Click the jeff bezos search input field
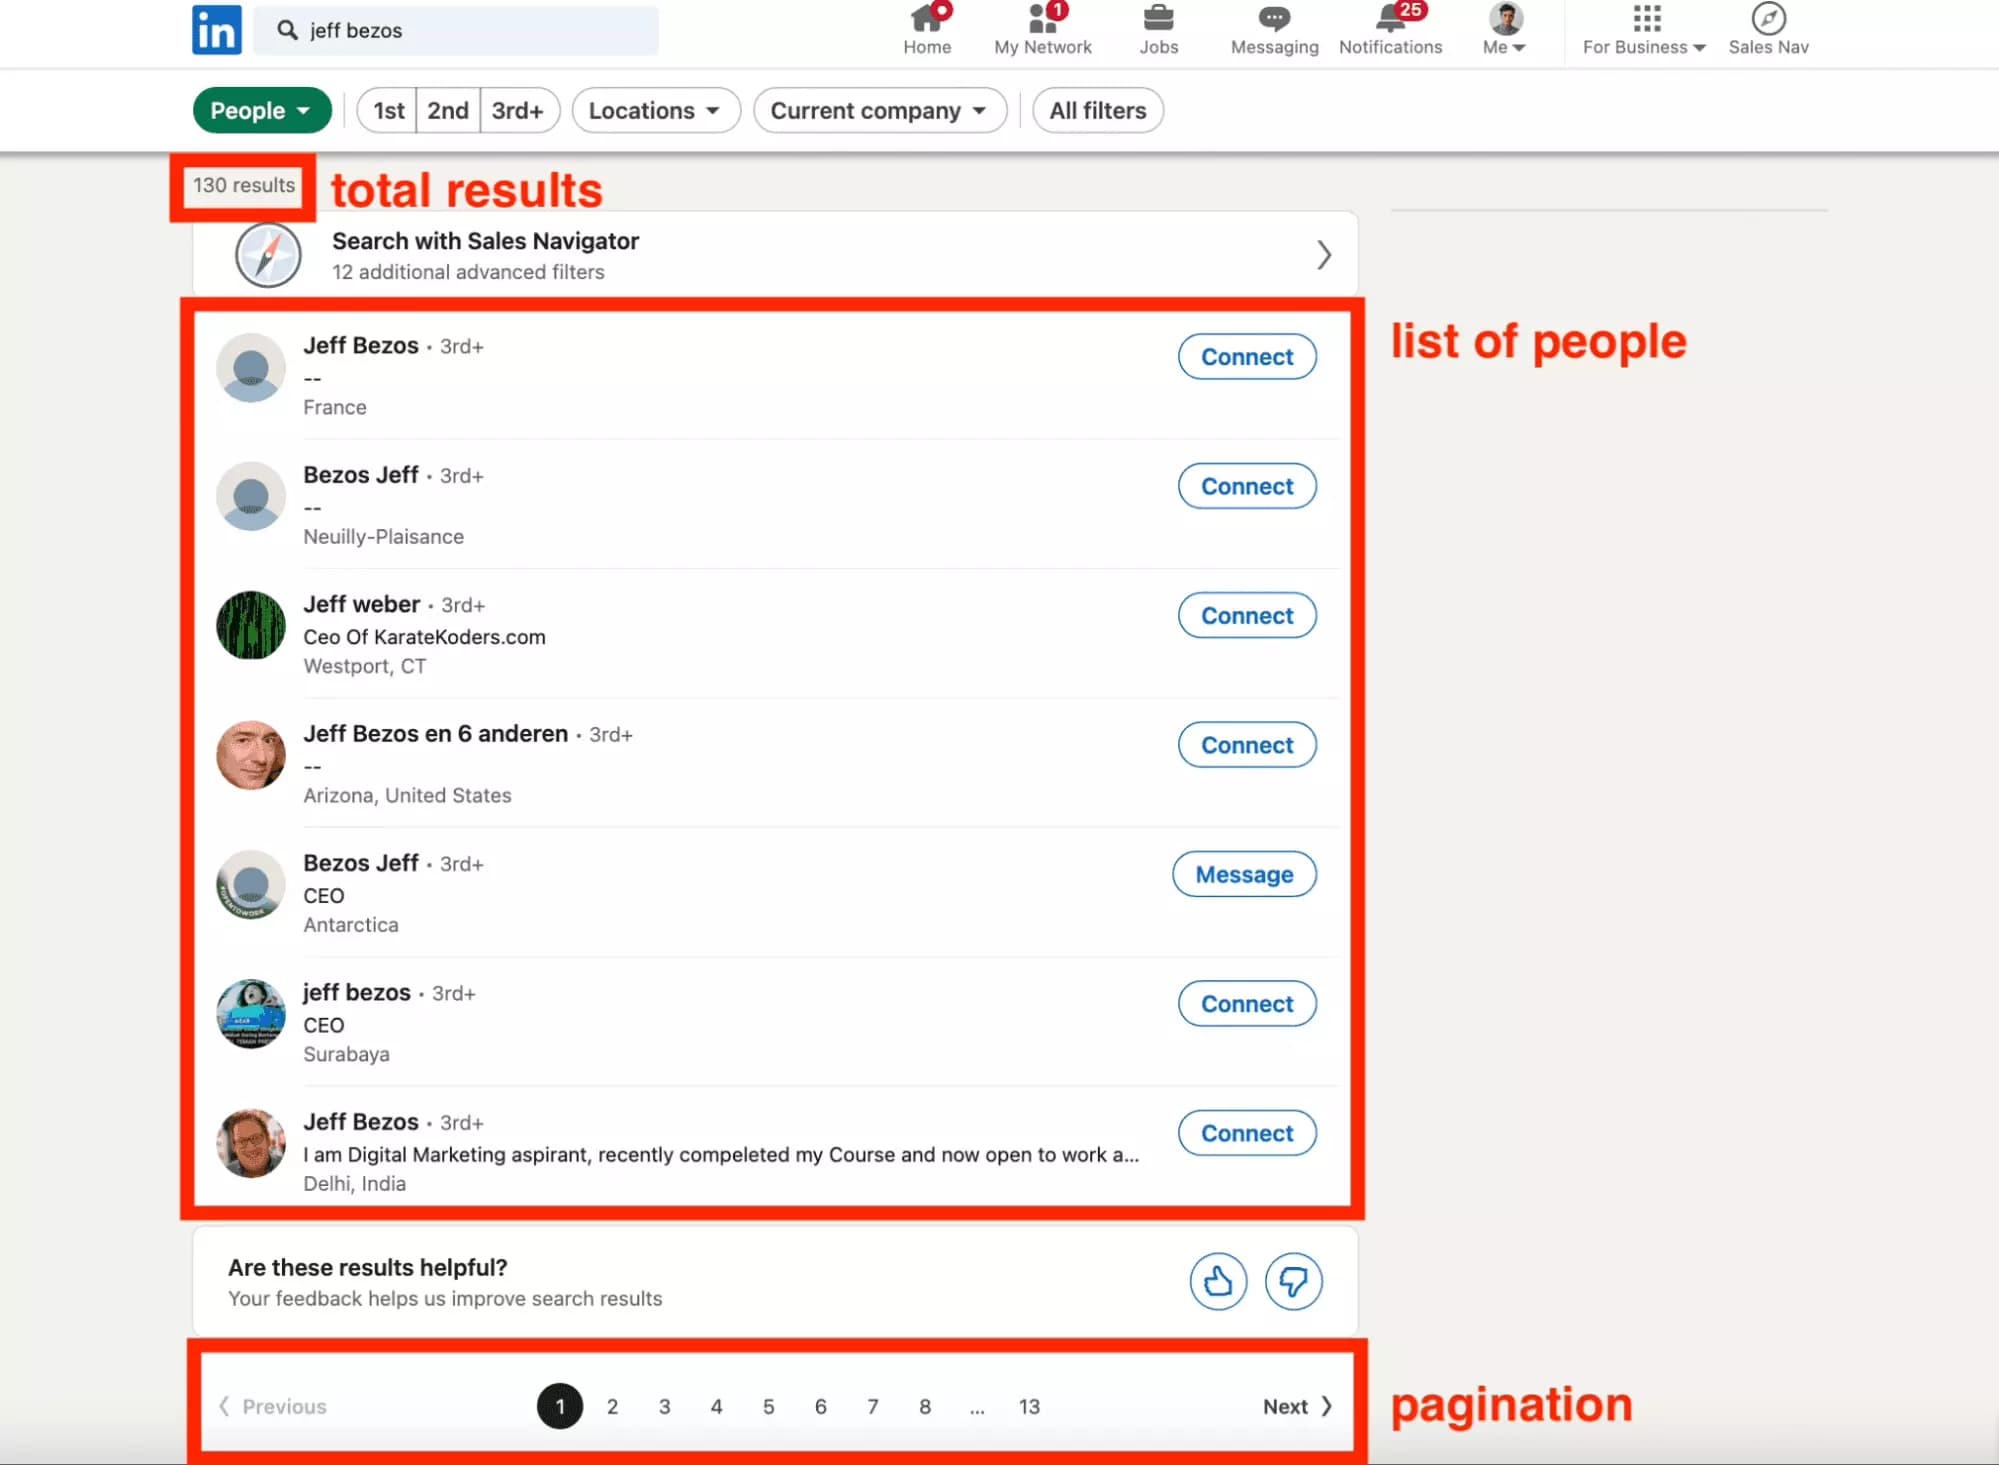Viewport: 1999px width, 1465px height. pyautogui.click(x=457, y=30)
